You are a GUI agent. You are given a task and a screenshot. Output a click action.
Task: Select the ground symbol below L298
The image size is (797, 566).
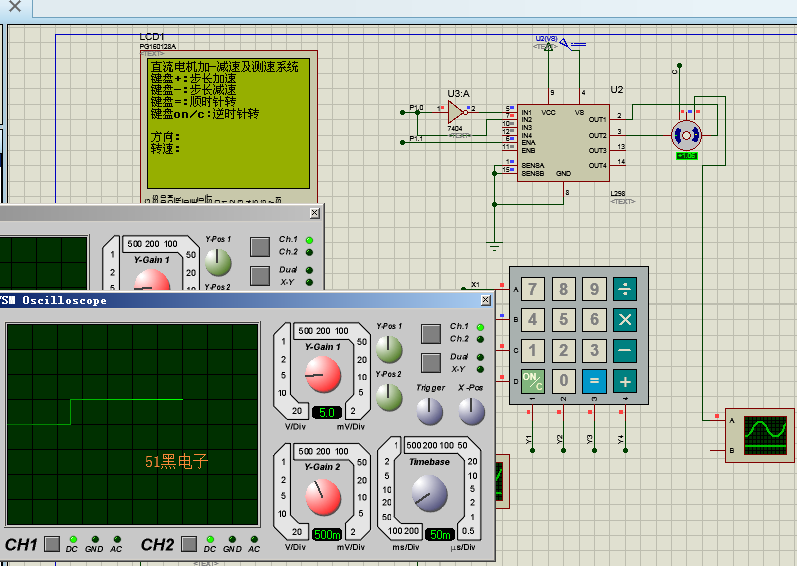click(x=494, y=246)
